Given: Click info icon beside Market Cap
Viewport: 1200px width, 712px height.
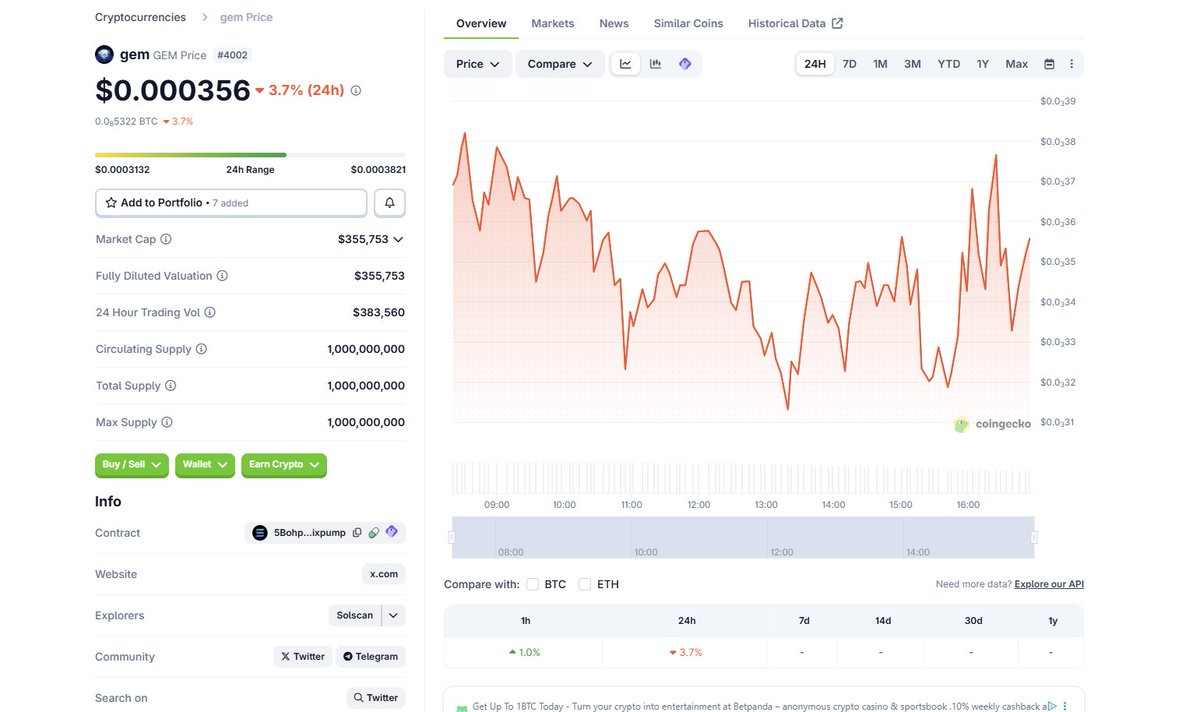Looking at the screenshot, I should tap(166, 239).
